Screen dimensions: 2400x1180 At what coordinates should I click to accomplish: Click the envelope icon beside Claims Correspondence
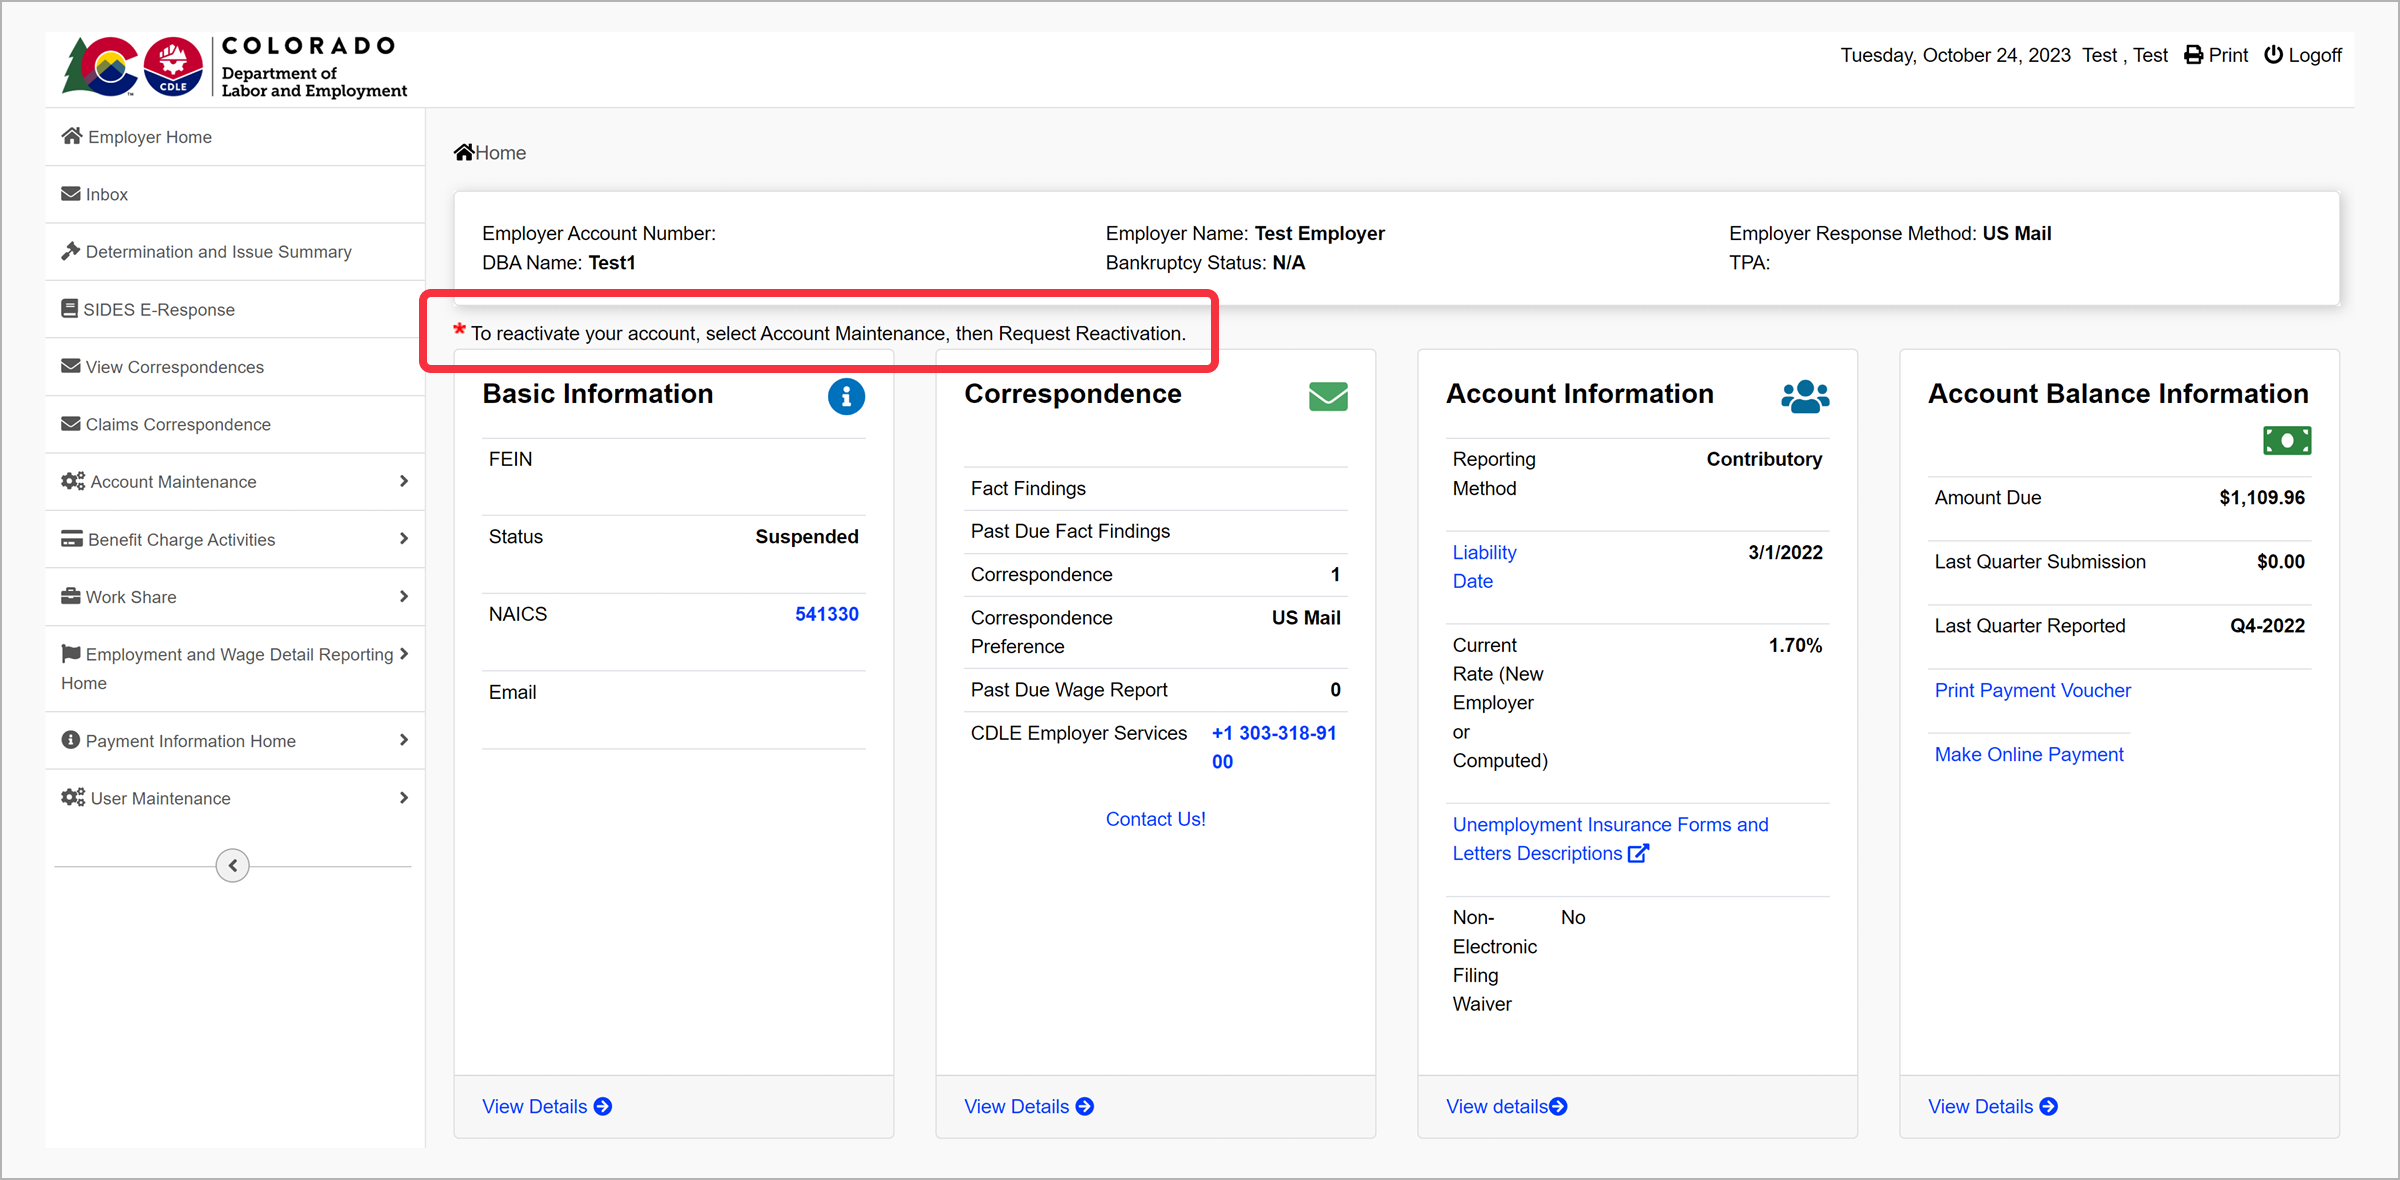pyautogui.click(x=71, y=424)
